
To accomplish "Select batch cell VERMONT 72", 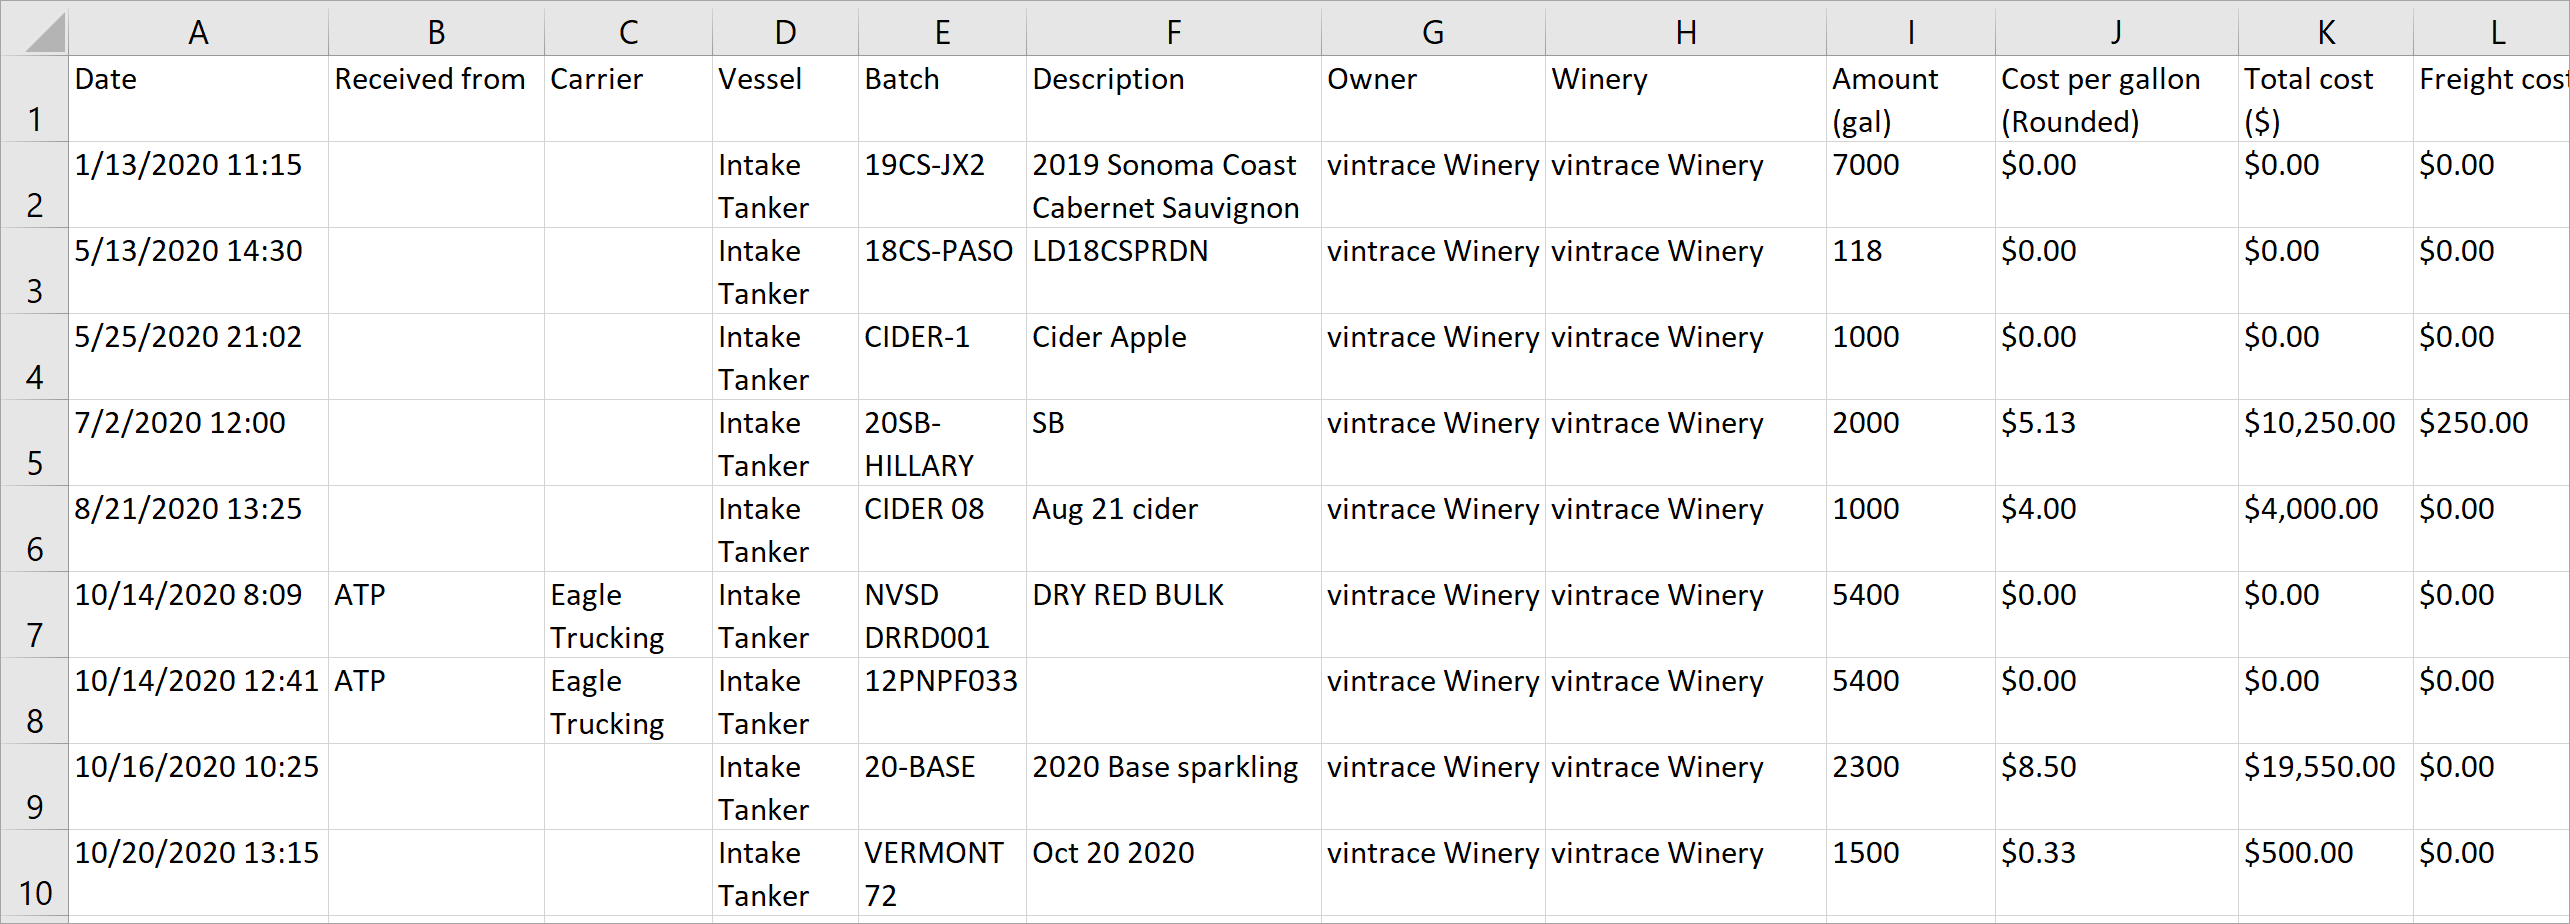I will click(942, 873).
